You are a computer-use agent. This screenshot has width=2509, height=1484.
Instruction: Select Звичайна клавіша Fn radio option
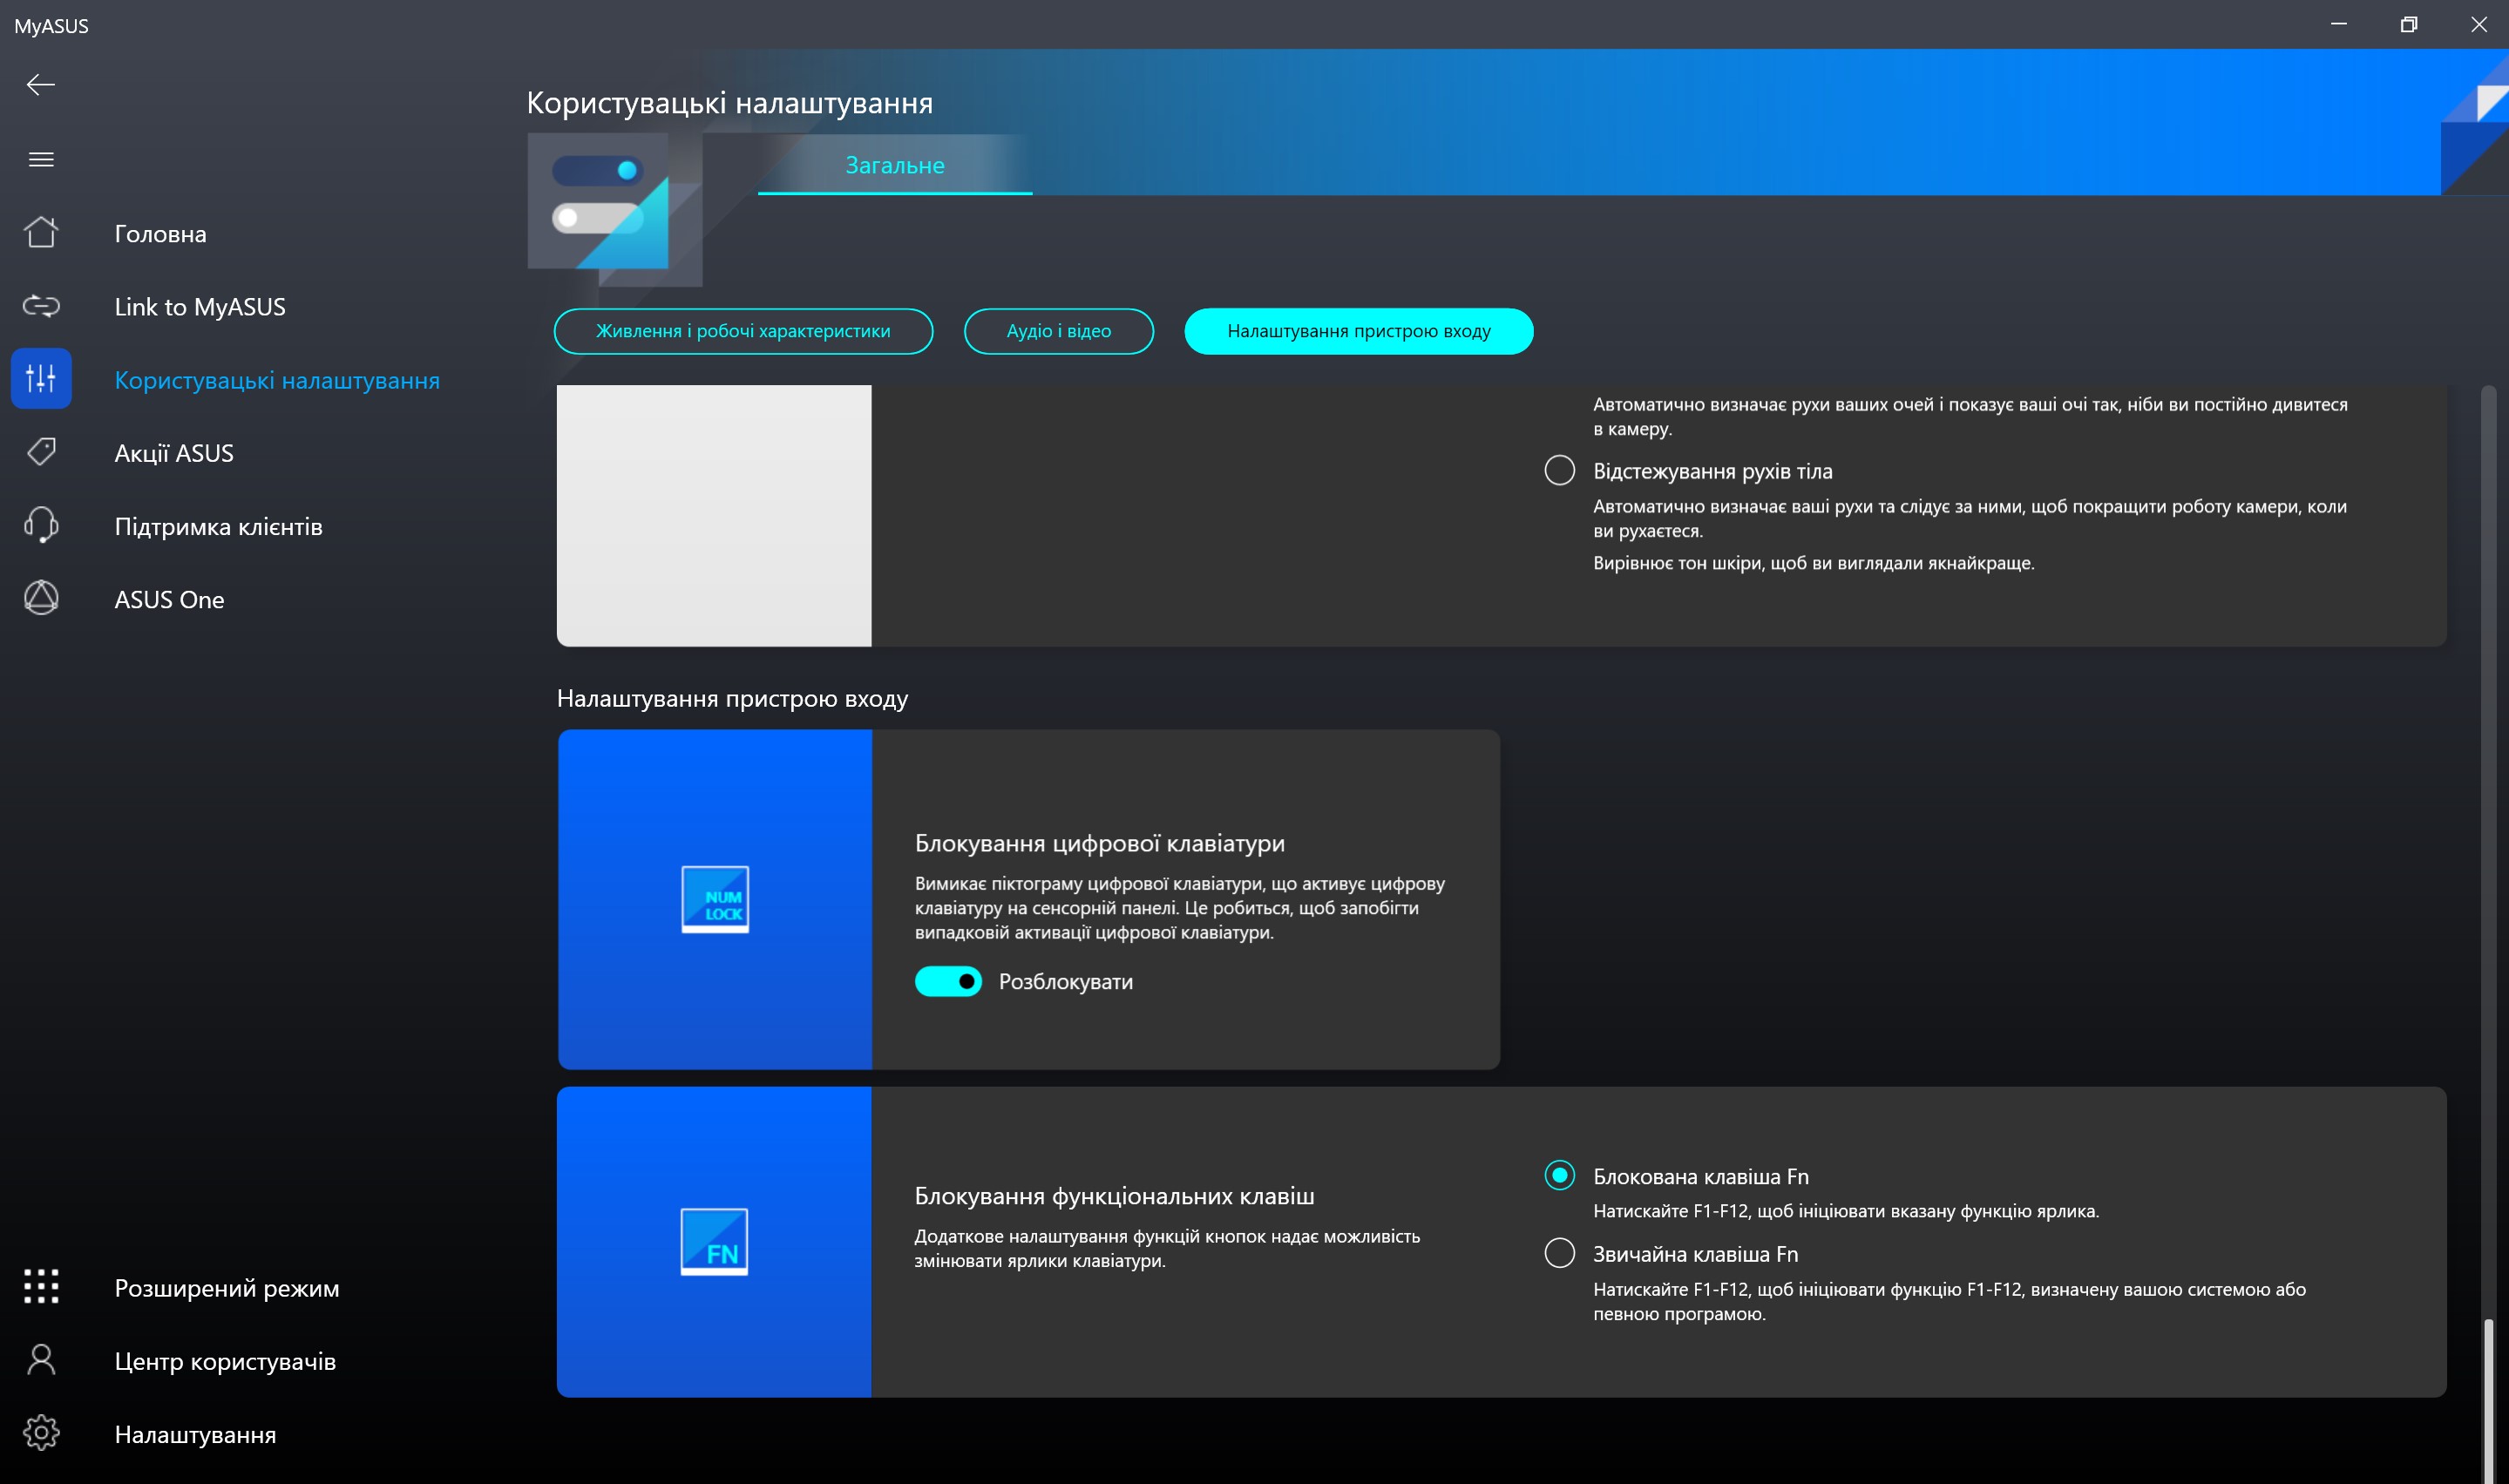(x=1559, y=1253)
